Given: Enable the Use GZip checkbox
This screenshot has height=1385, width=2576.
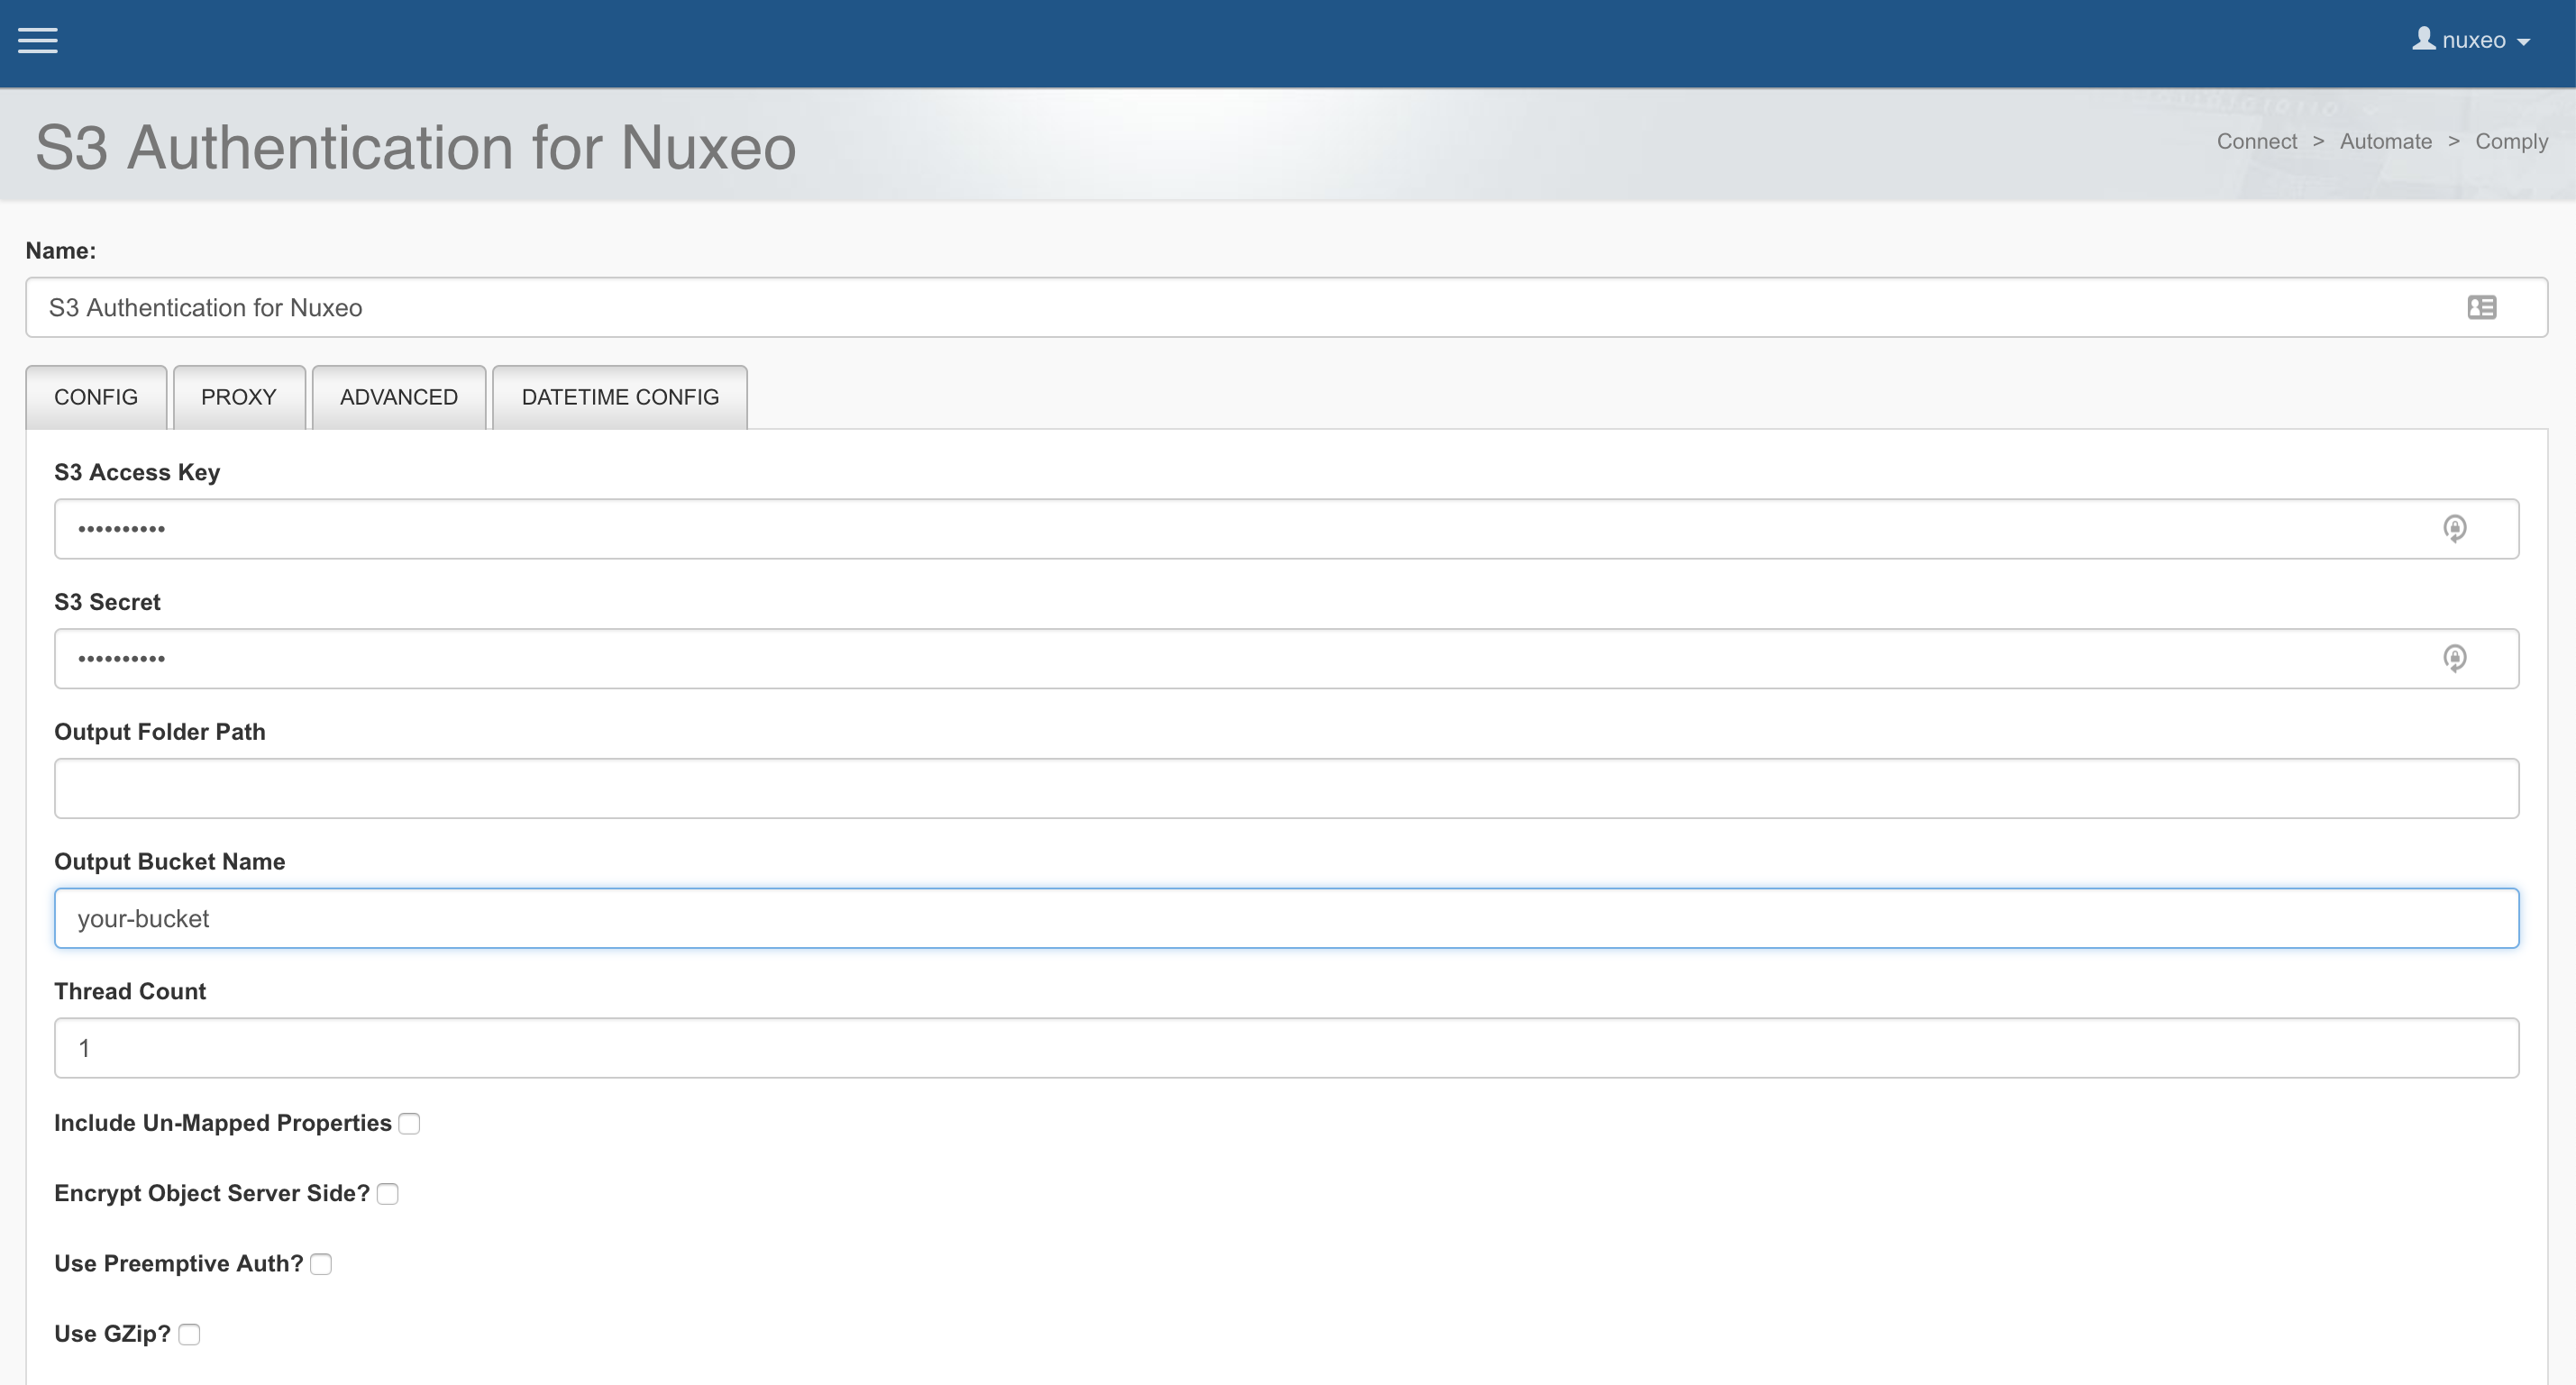Looking at the screenshot, I should pos(189,1334).
